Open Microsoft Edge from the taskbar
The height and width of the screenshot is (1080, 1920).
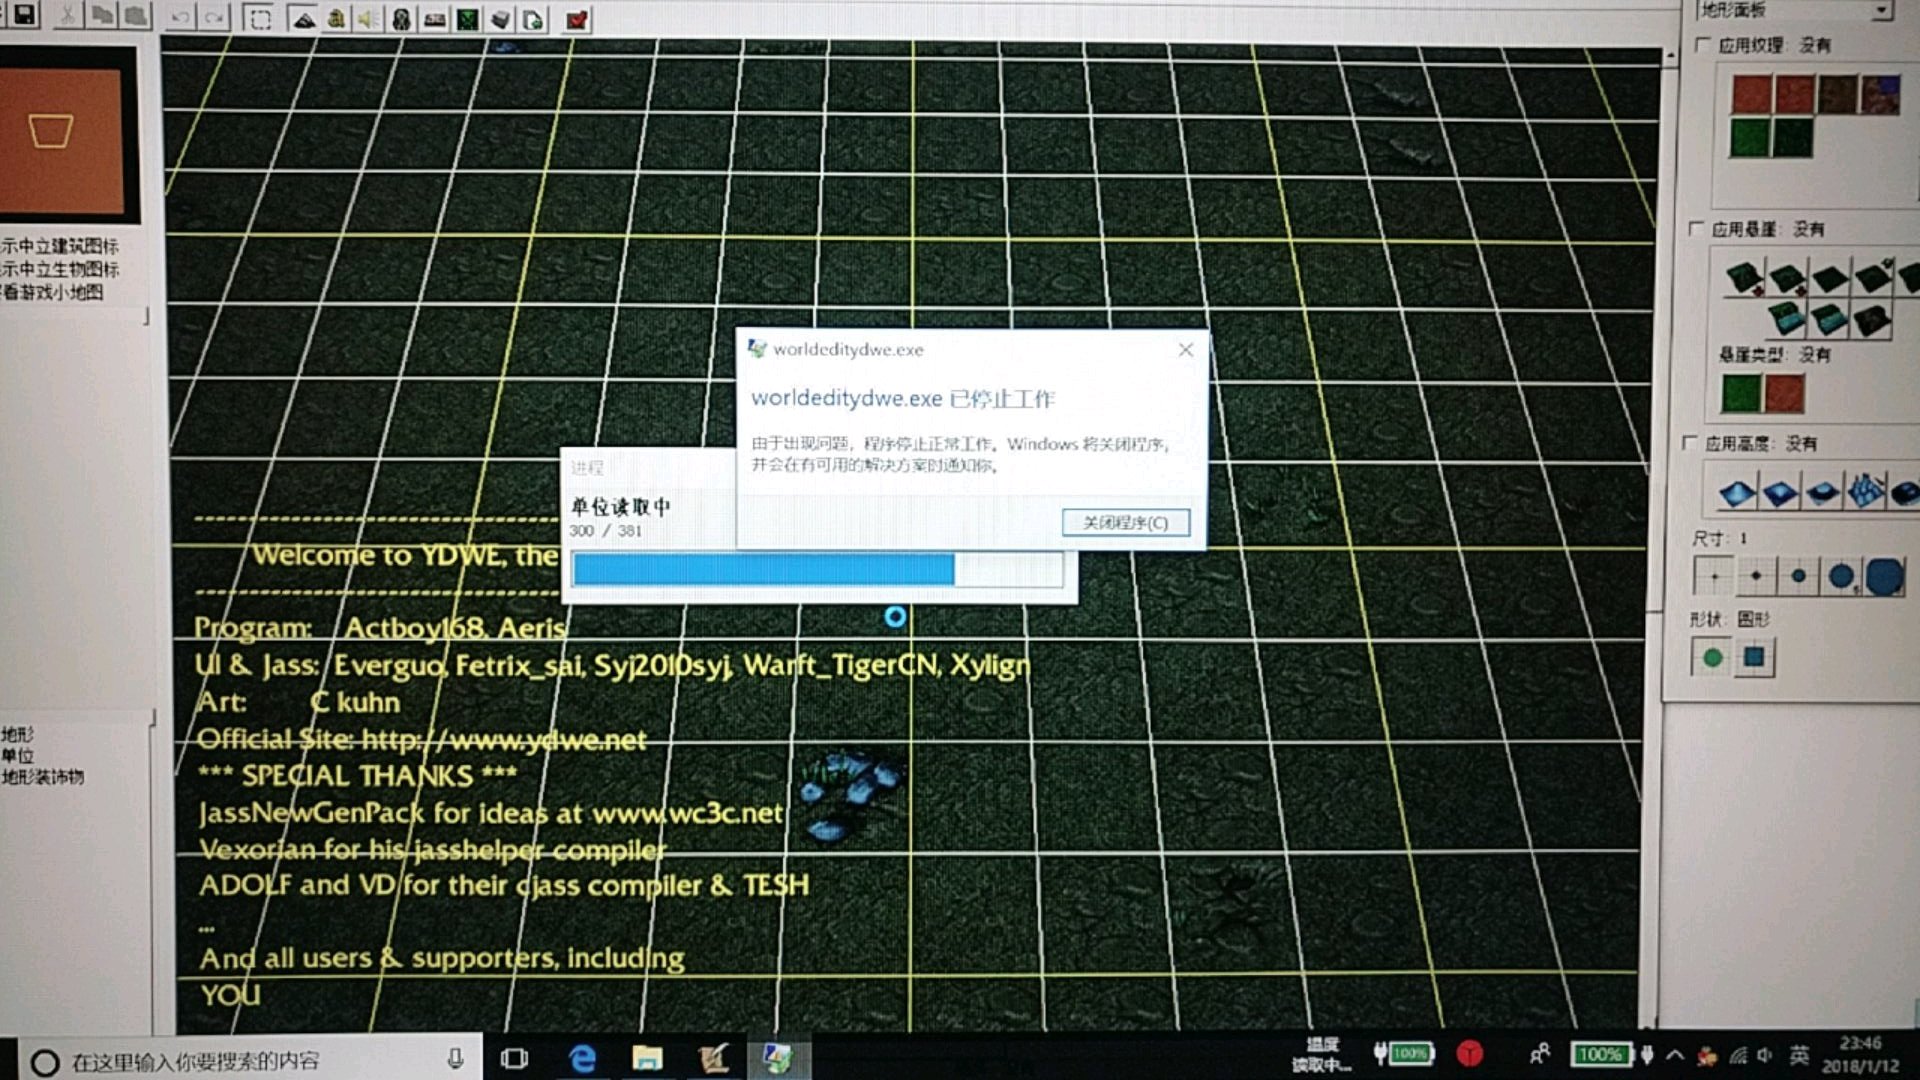point(582,1059)
